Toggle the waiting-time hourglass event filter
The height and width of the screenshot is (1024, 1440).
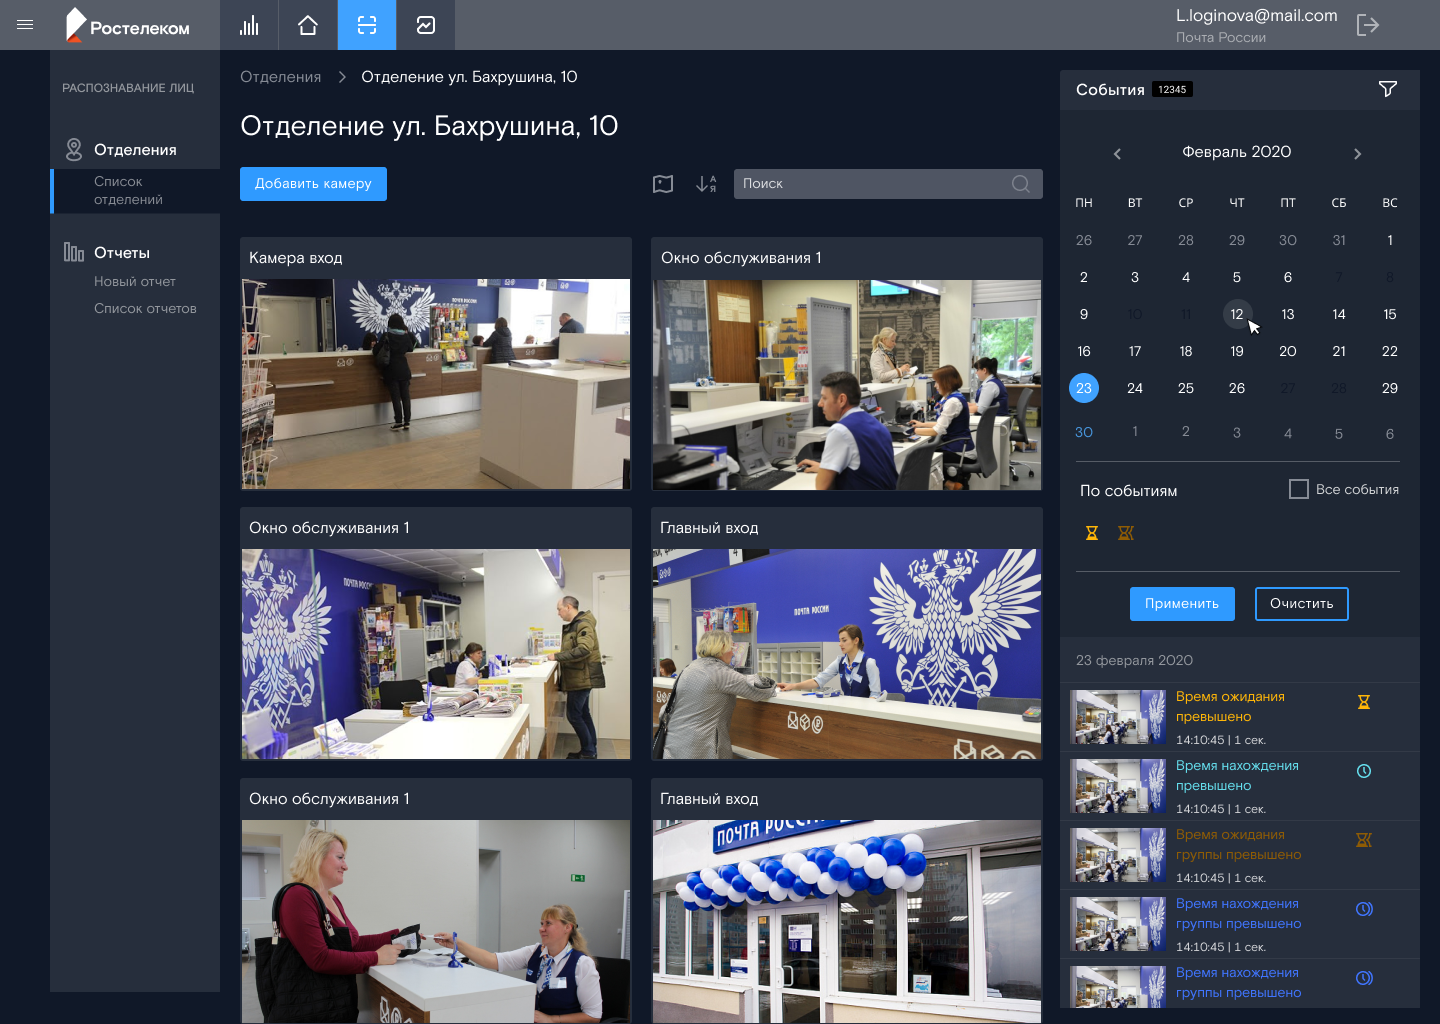(x=1092, y=533)
